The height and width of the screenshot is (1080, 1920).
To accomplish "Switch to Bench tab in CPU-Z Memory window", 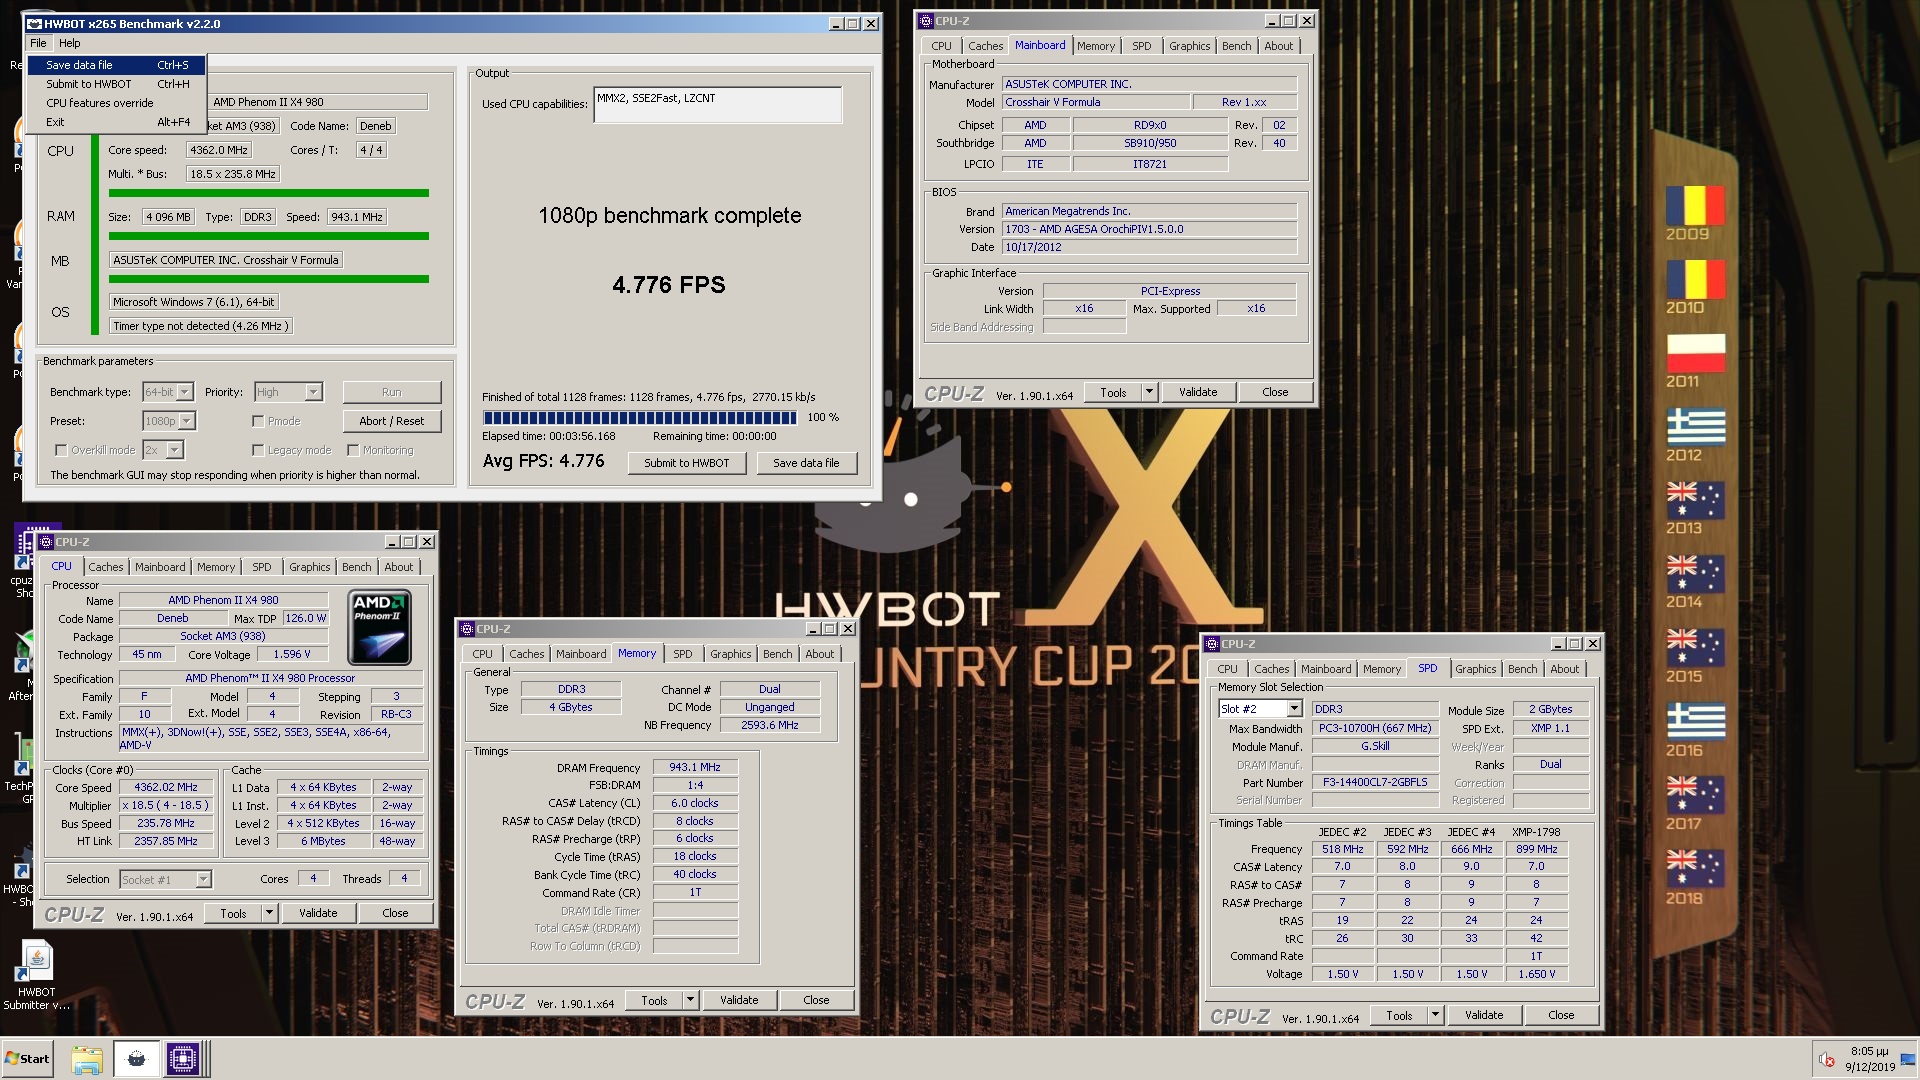I will pos(777,654).
